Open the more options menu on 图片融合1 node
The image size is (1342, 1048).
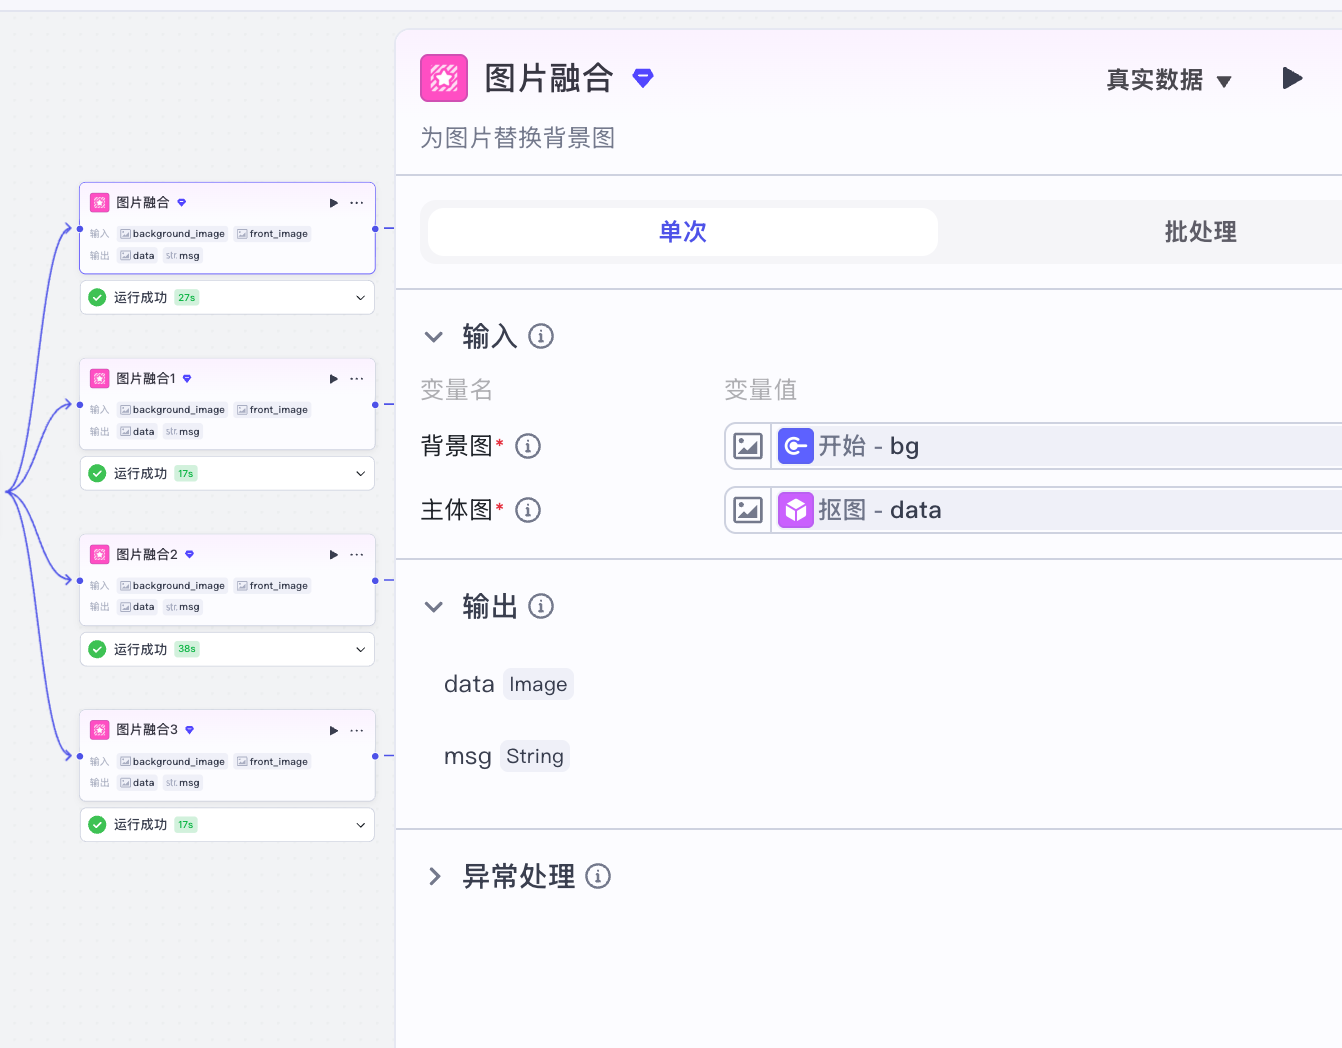click(x=357, y=378)
